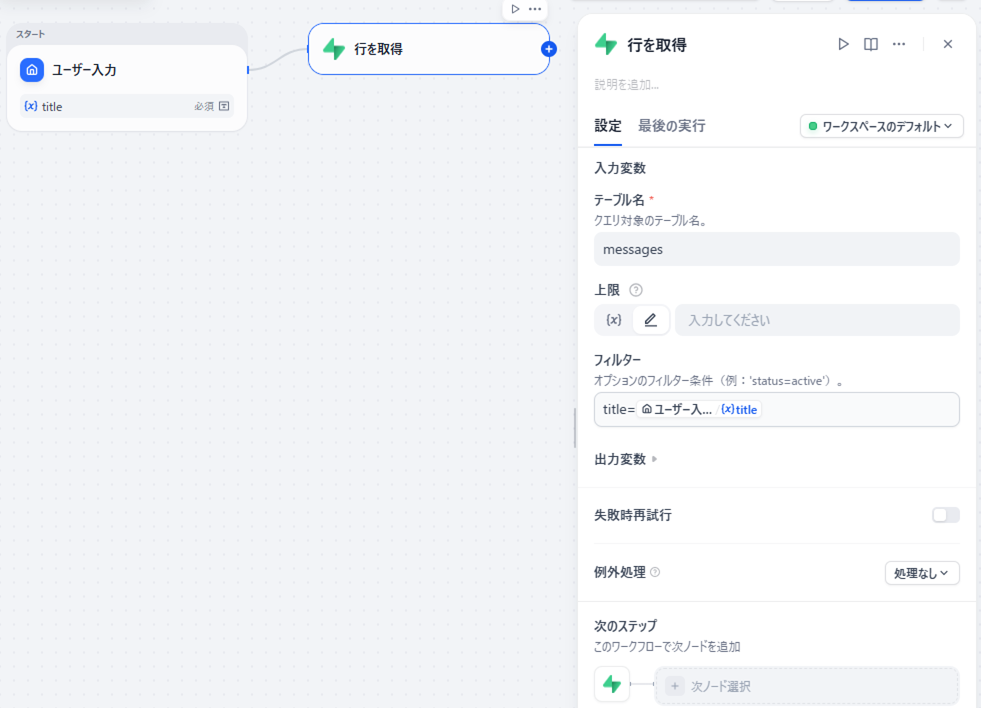Click the info icon beside 例外処理
981x708 pixels.
click(x=655, y=573)
